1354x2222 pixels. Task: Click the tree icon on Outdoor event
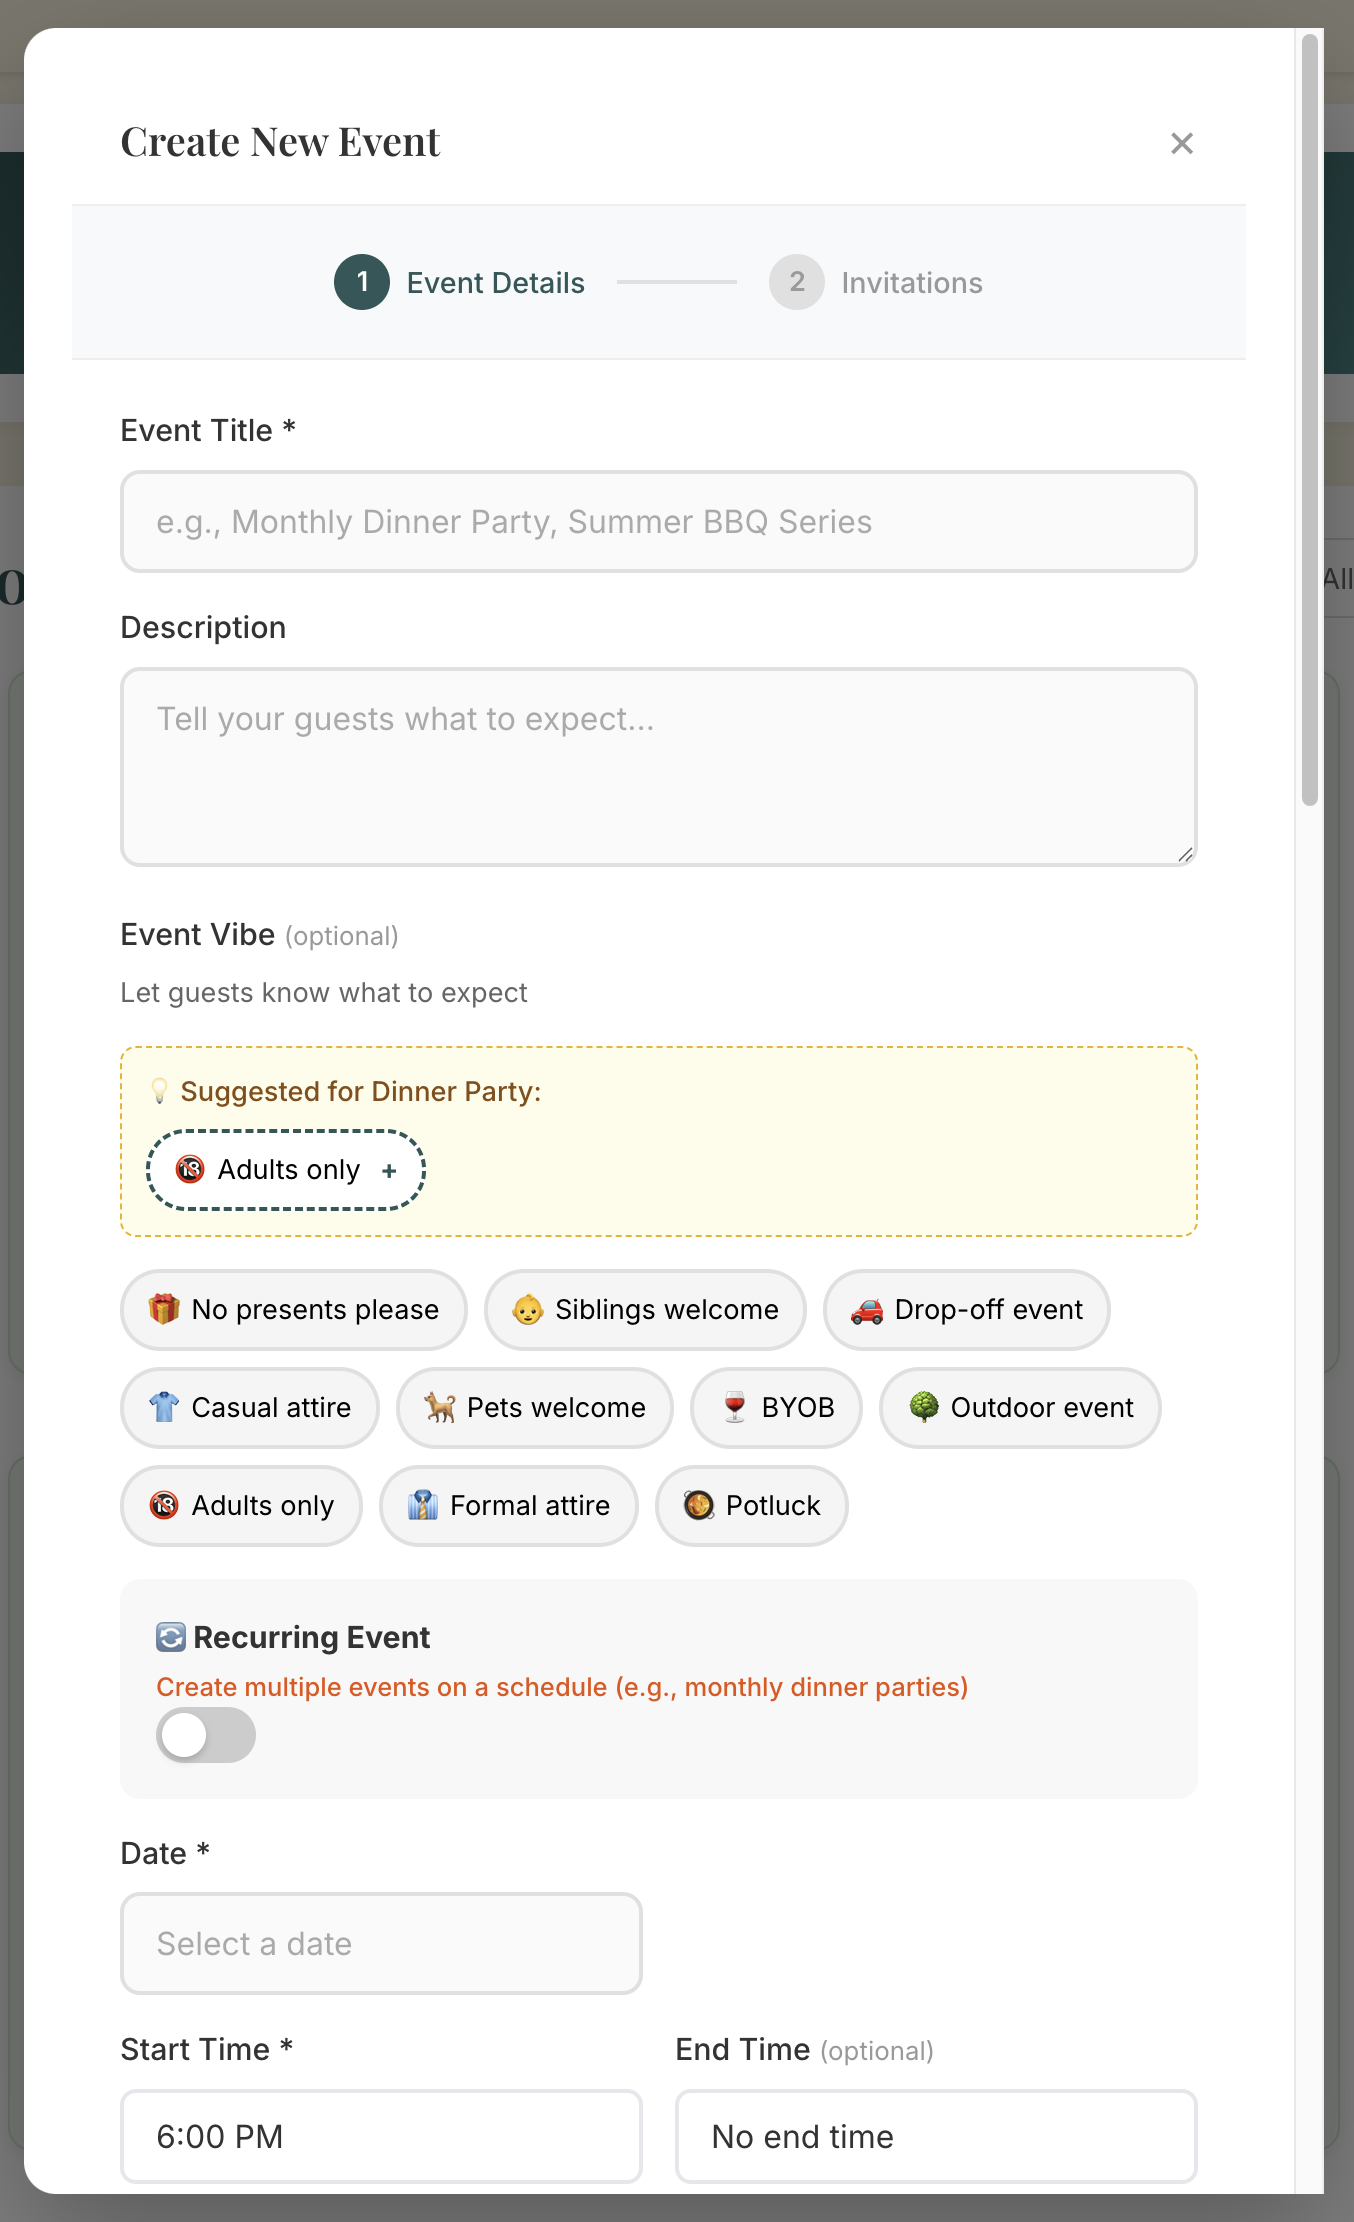point(924,1407)
